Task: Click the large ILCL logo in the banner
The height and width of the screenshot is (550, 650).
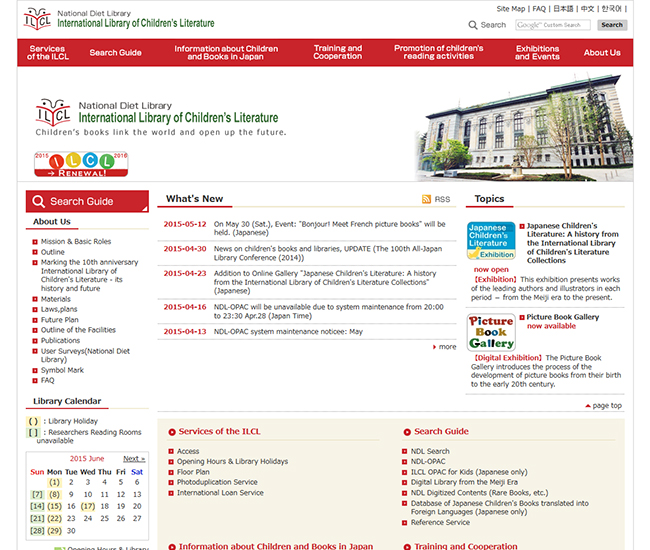Action: (53, 112)
